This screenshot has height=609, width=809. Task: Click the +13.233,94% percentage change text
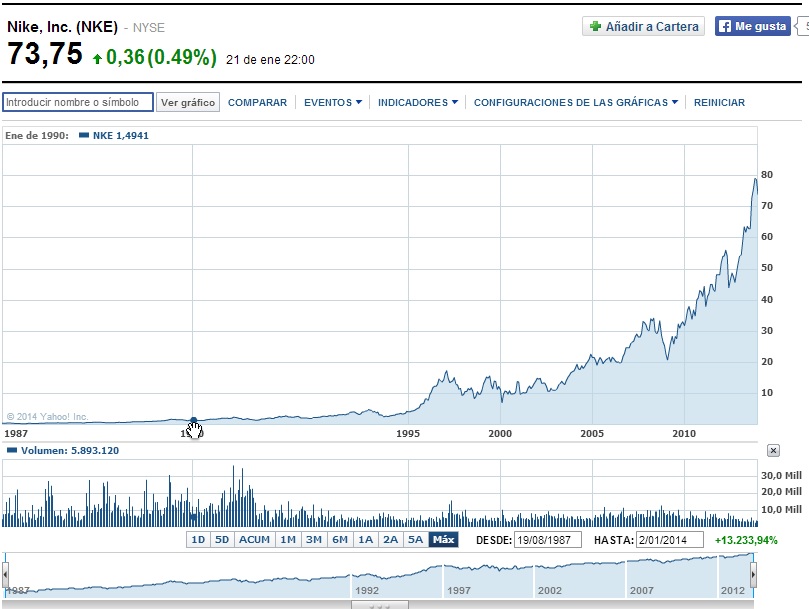[746, 540]
